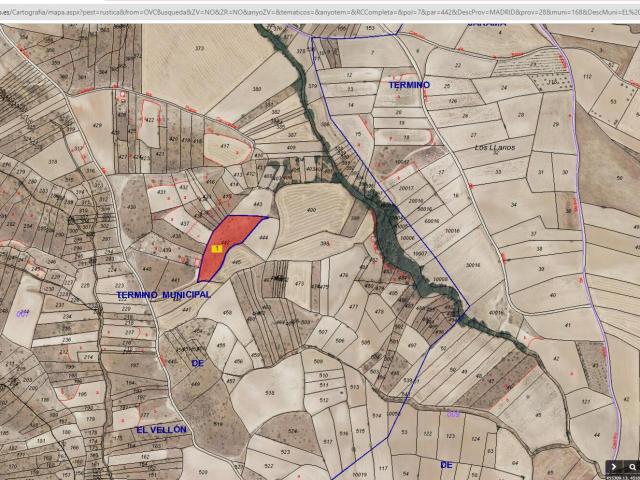Select parcel number 417 with the red outline

pyautogui.click(x=225, y=146)
